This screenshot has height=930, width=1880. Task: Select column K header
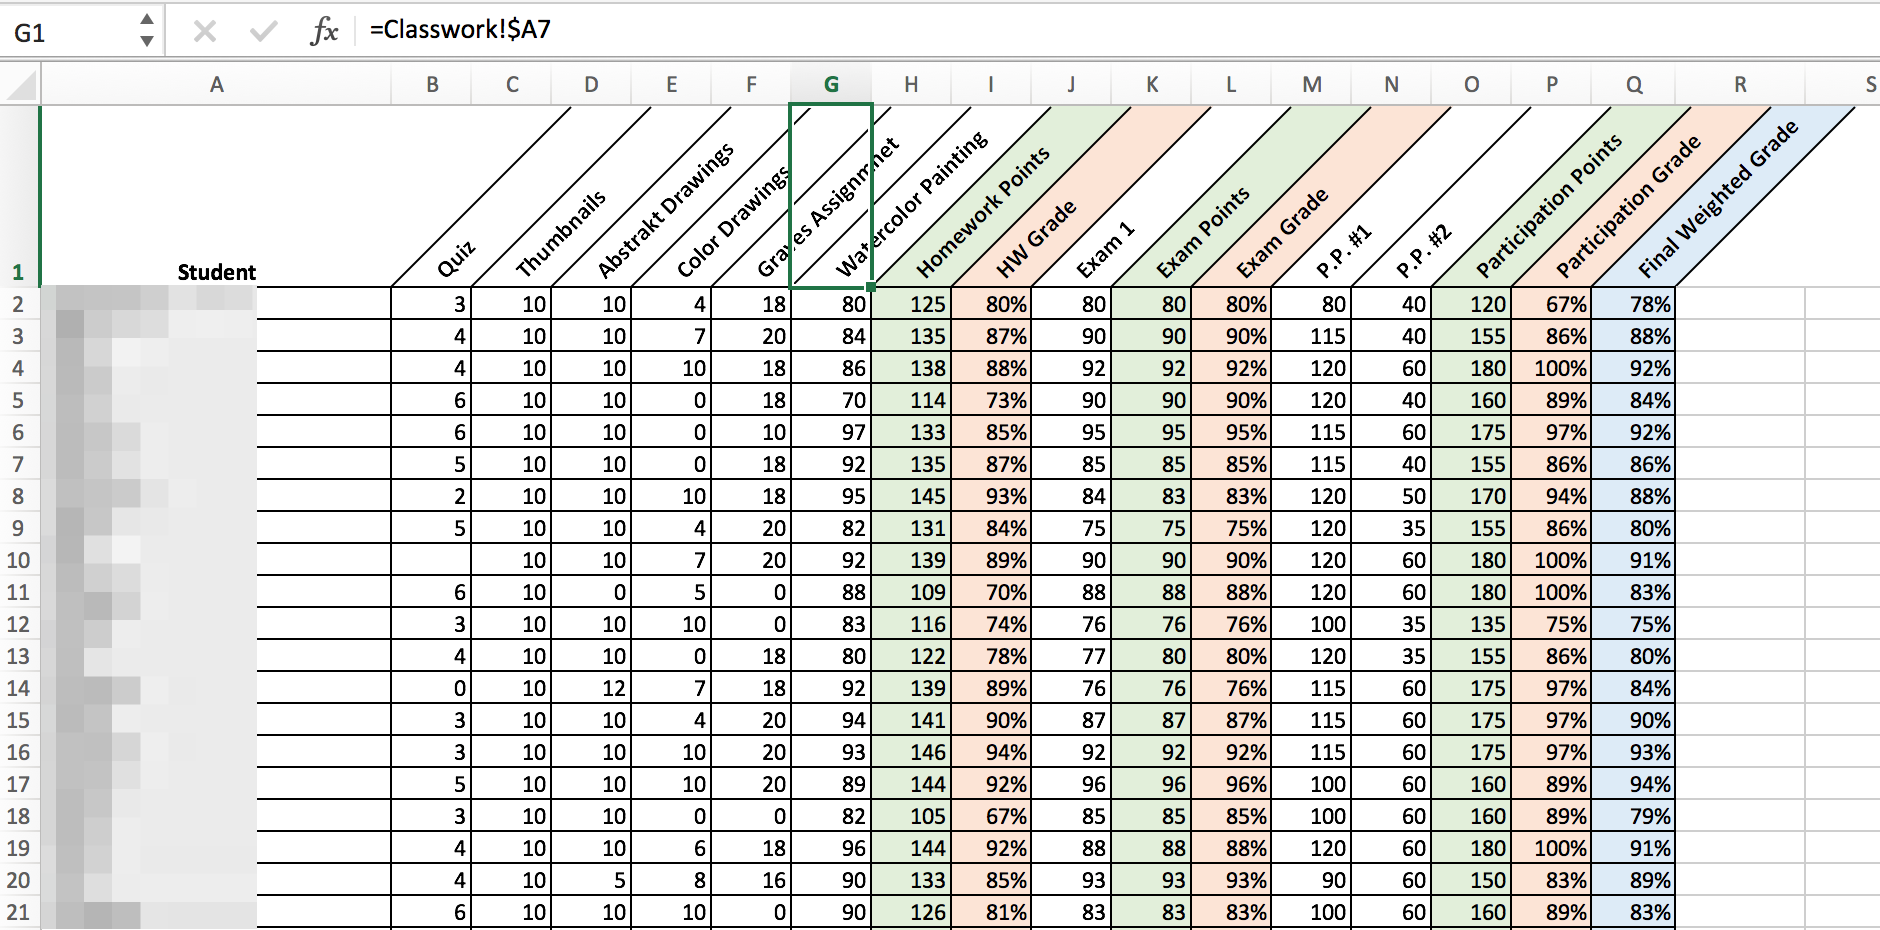tap(1152, 85)
